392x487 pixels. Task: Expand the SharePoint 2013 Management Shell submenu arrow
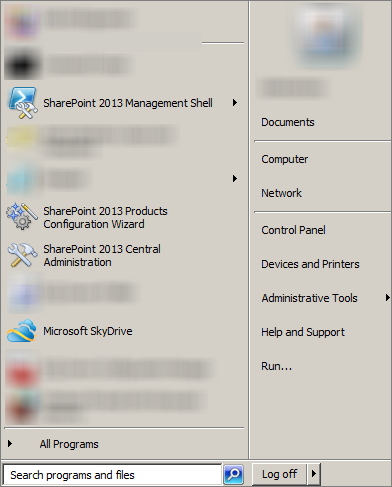pos(235,103)
